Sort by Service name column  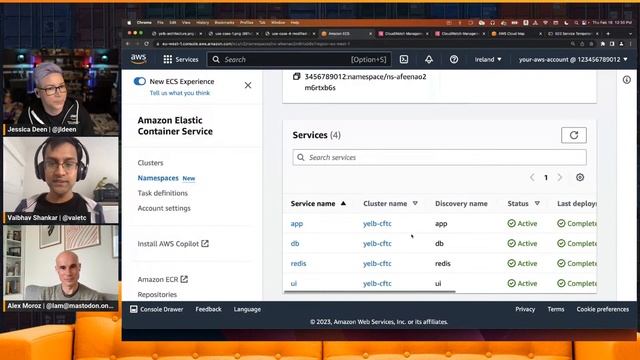[318, 203]
